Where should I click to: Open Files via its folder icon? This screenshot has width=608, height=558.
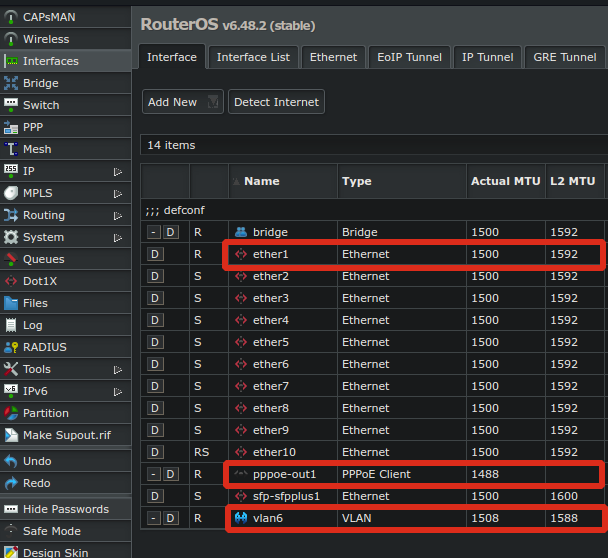click(x=12, y=303)
